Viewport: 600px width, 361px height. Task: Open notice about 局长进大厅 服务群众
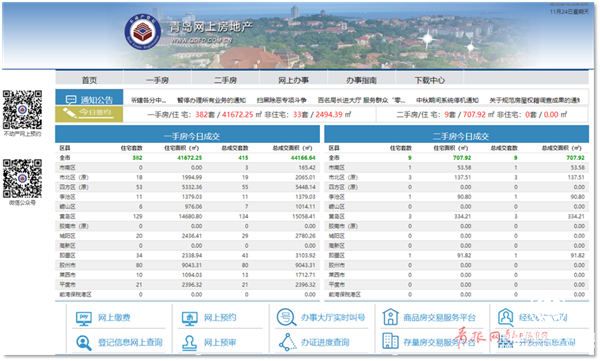pyautogui.click(x=361, y=100)
